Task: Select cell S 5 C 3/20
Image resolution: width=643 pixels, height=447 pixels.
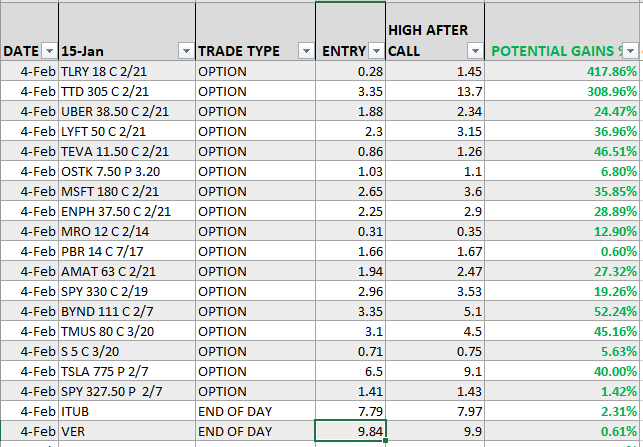Action: point(127,351)
